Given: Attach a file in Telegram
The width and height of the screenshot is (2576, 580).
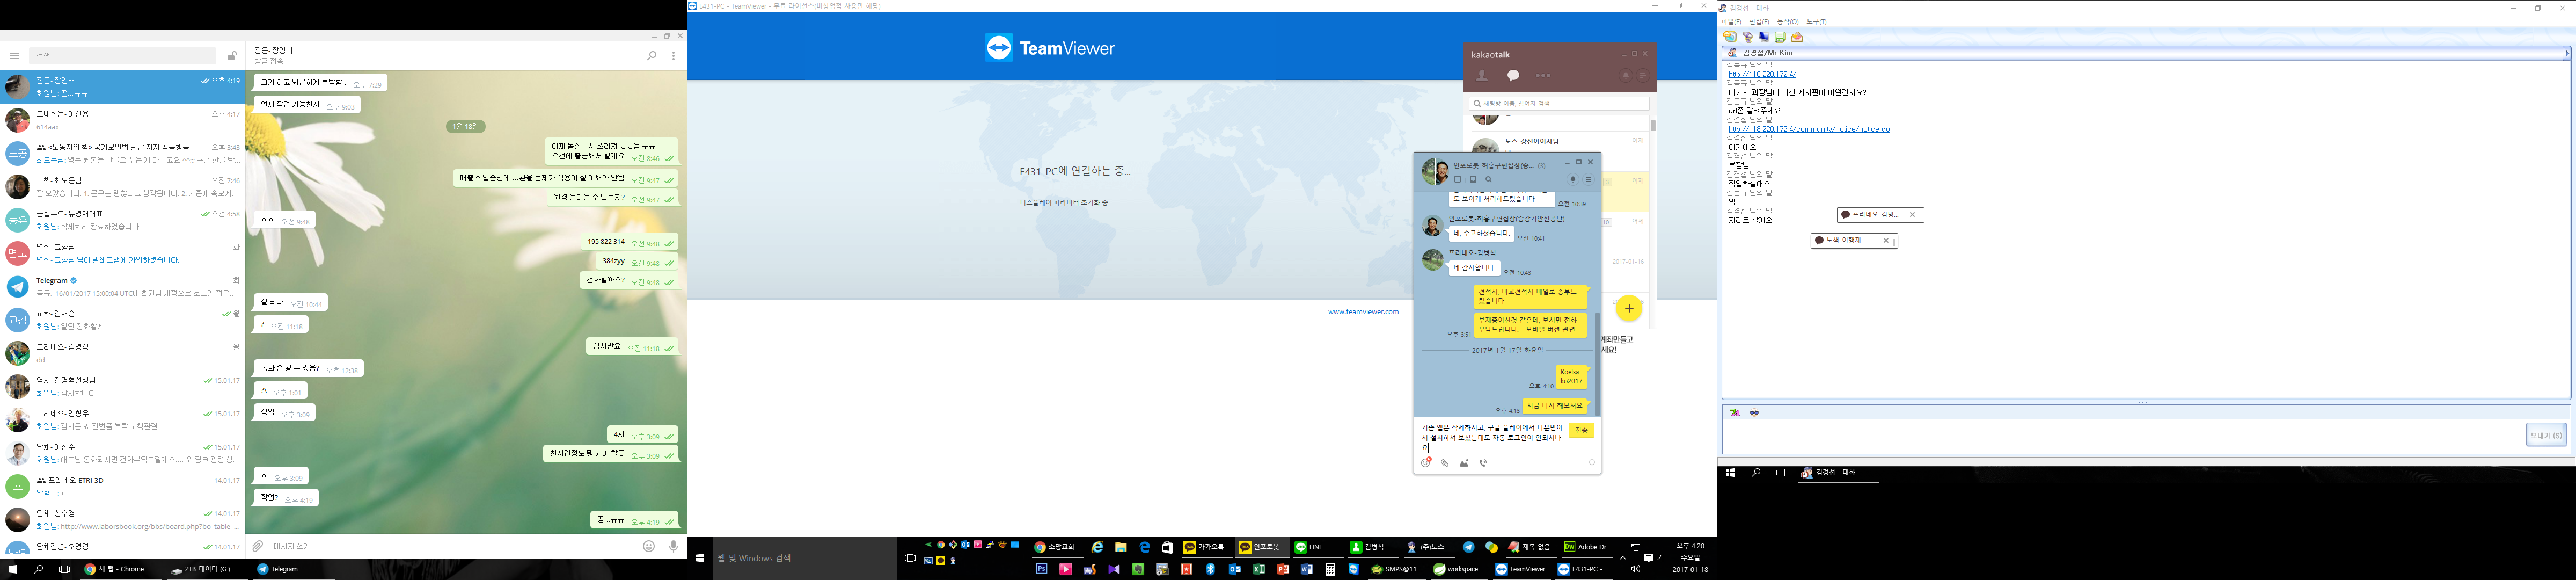Looking at the screenshot, I should tap(258, 546).
